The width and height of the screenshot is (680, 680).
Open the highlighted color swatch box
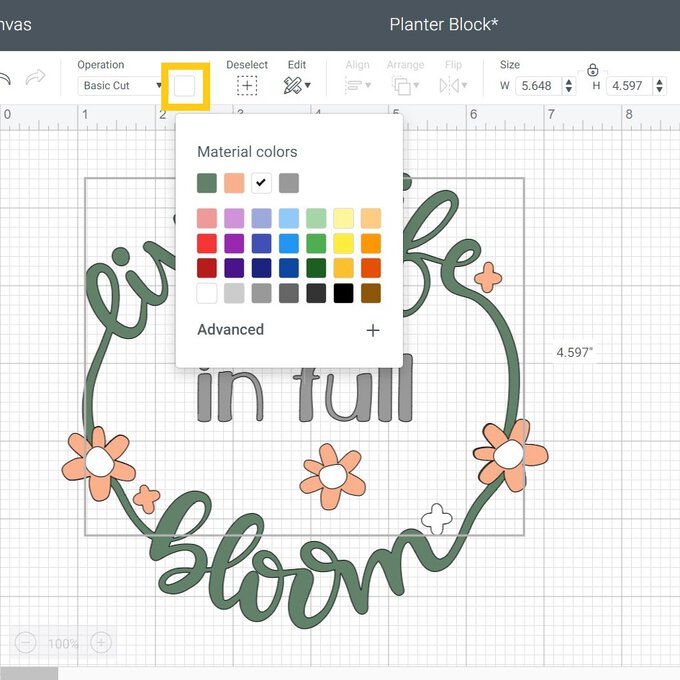[185, 86]
